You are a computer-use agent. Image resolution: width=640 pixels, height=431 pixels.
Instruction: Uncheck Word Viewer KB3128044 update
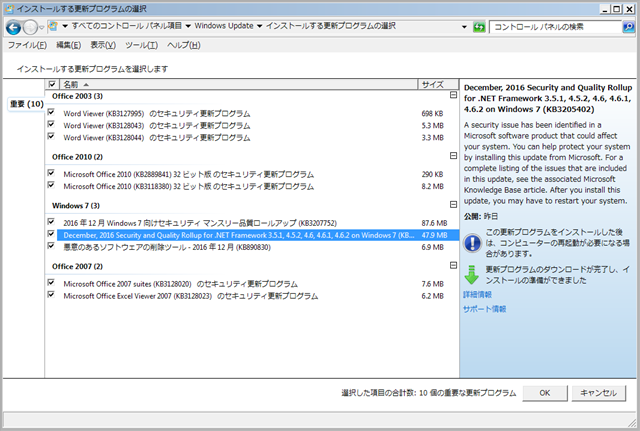click(51, 136)
